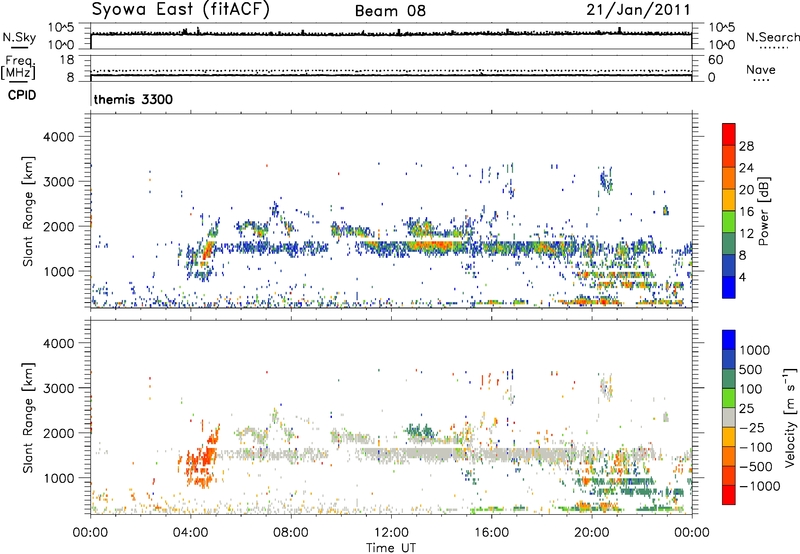Image resolution: width=800 pixels, height=554 pixels.
Task: Click the '-500' velocity colorbar tick label
Action: coord(755,466)
